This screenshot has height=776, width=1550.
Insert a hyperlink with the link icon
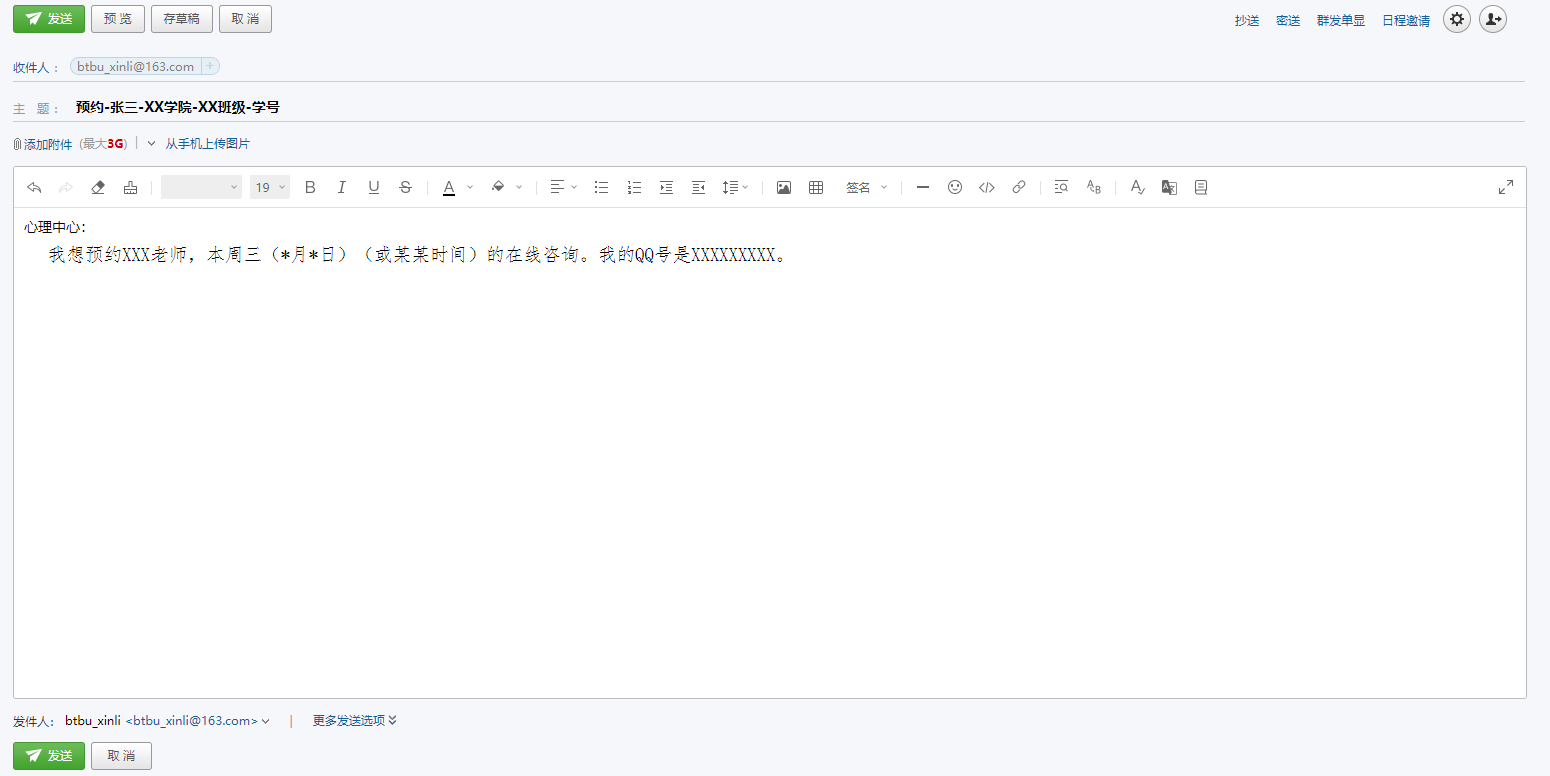[1019, 187]
